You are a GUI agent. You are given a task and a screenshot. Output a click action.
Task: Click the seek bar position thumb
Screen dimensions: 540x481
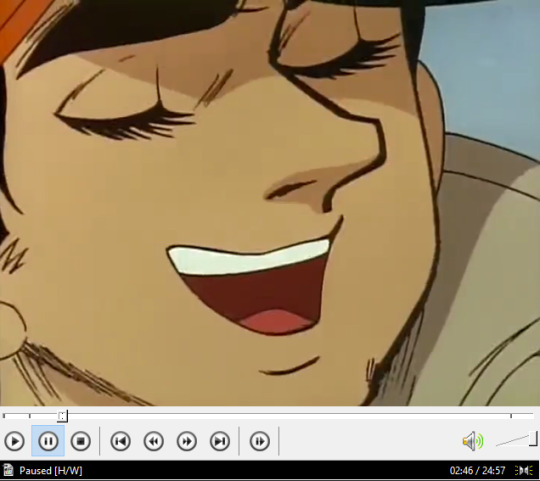click(x=62, y=416)
